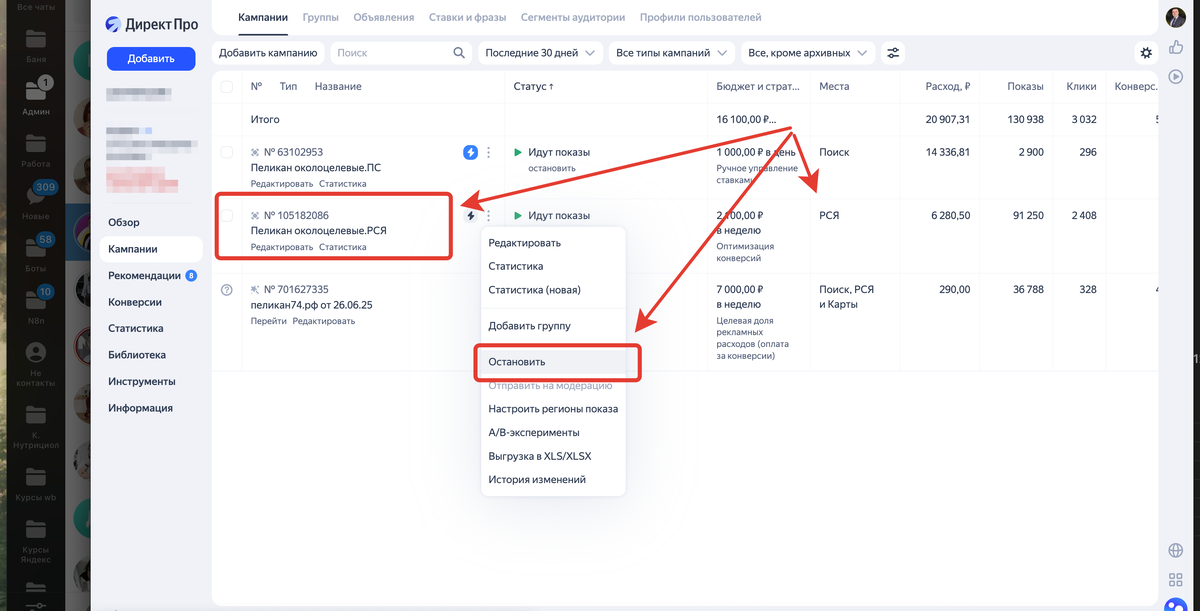Click Показы column header
The width and height of the screenshot is (1200, 611).
pyautogui.click(x=1026, y=87)
